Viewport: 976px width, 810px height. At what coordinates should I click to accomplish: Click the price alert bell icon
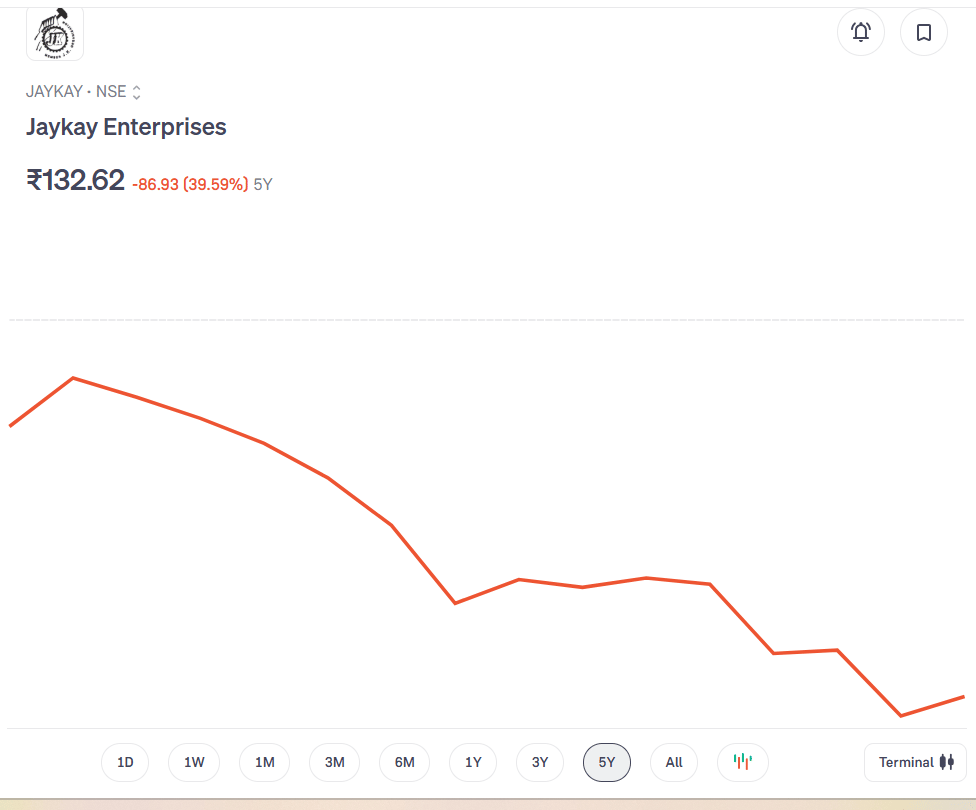[x=861, y=33]
